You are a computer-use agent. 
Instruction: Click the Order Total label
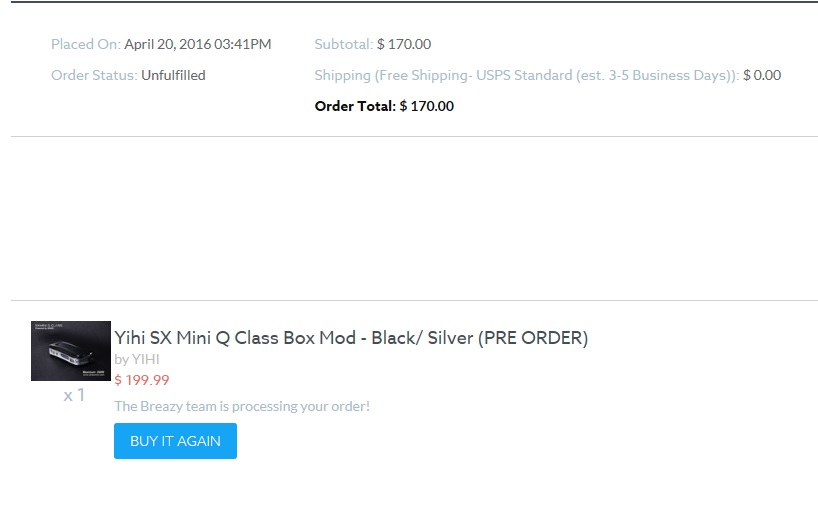(355, 106)
